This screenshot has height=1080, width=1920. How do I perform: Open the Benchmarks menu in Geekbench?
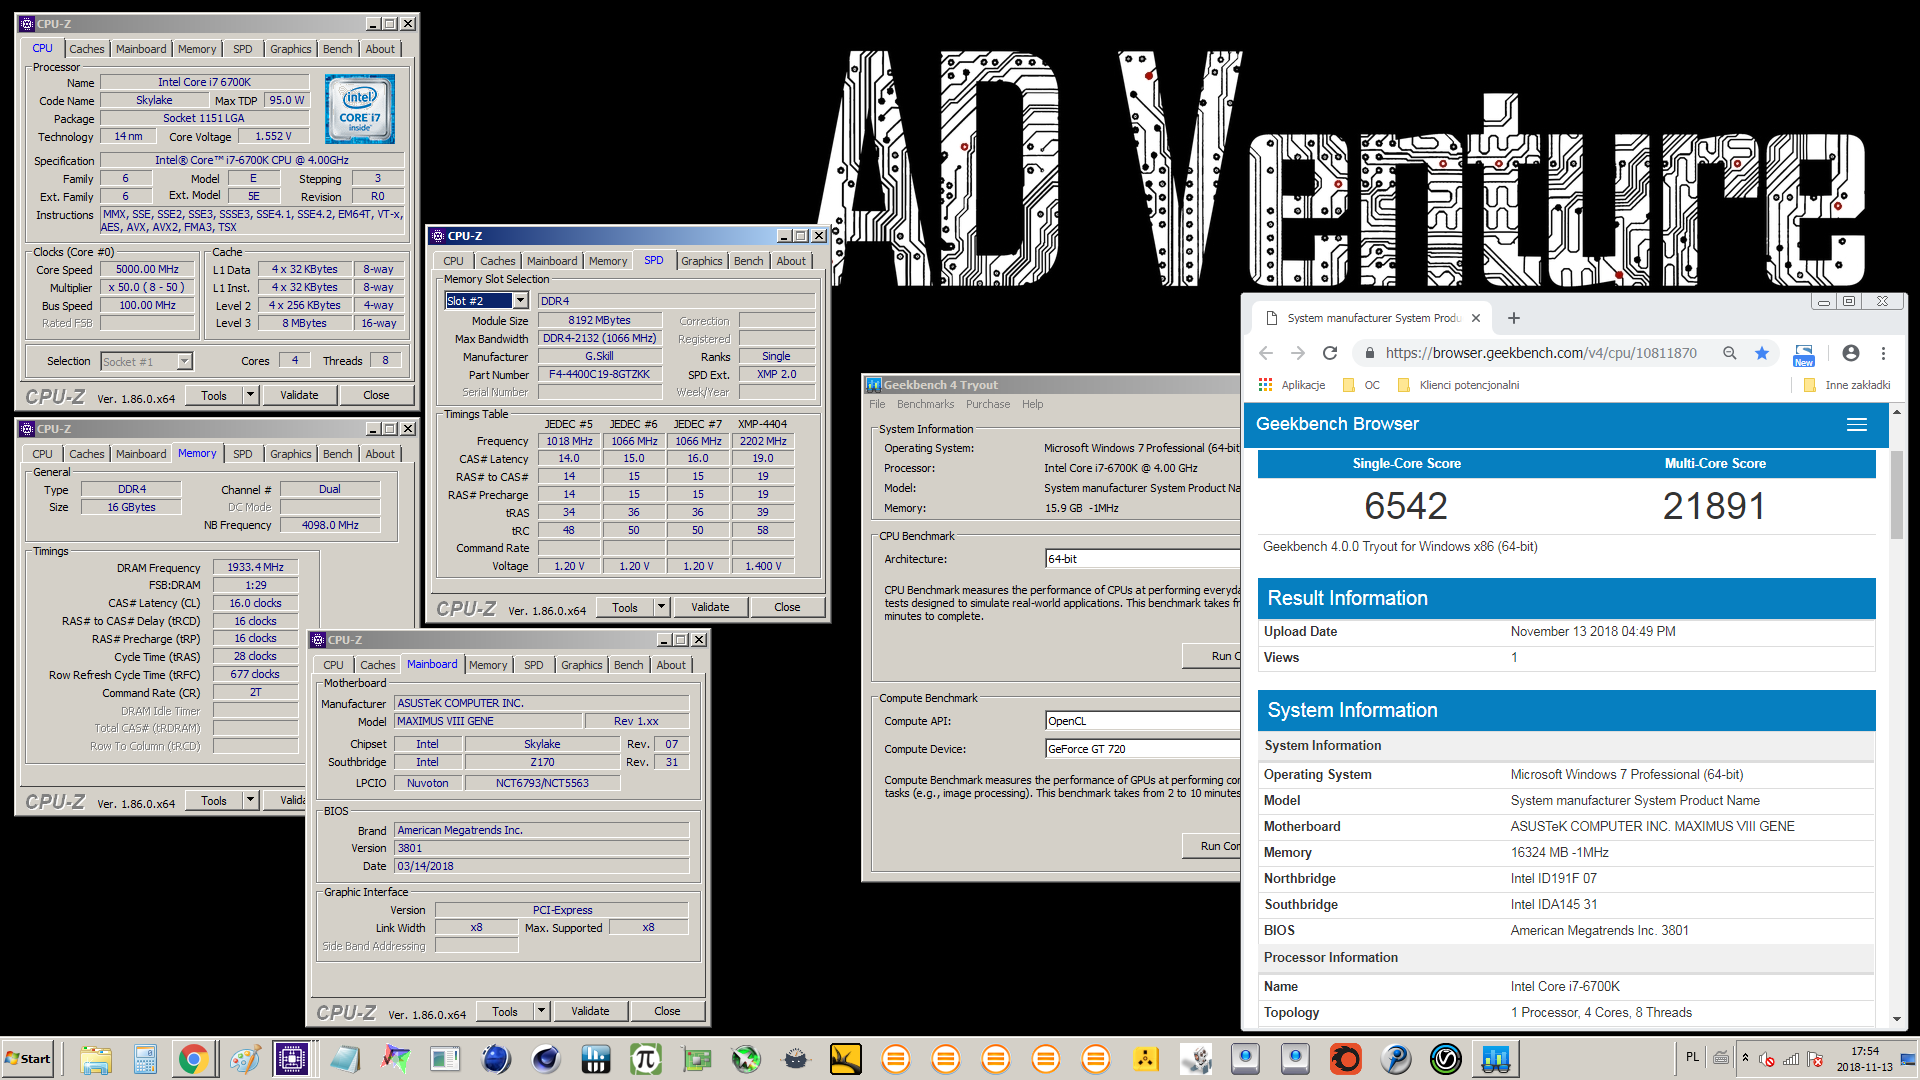tap(925, 405)
